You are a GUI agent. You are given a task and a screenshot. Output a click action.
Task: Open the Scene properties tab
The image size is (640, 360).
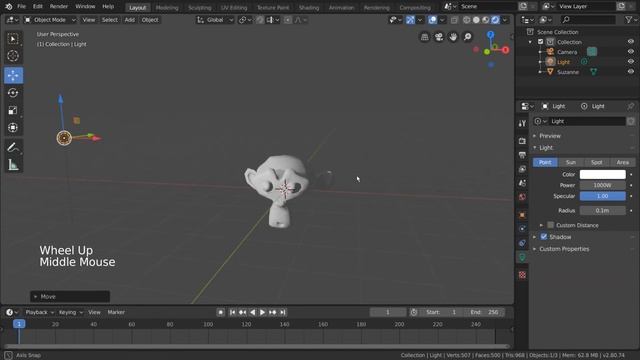click(x=522, y=183)
